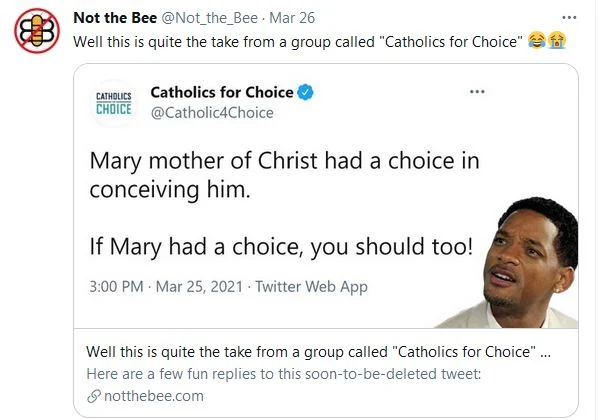
Task: Click the "Twitter Web App" source label
Action: point(311,287)
